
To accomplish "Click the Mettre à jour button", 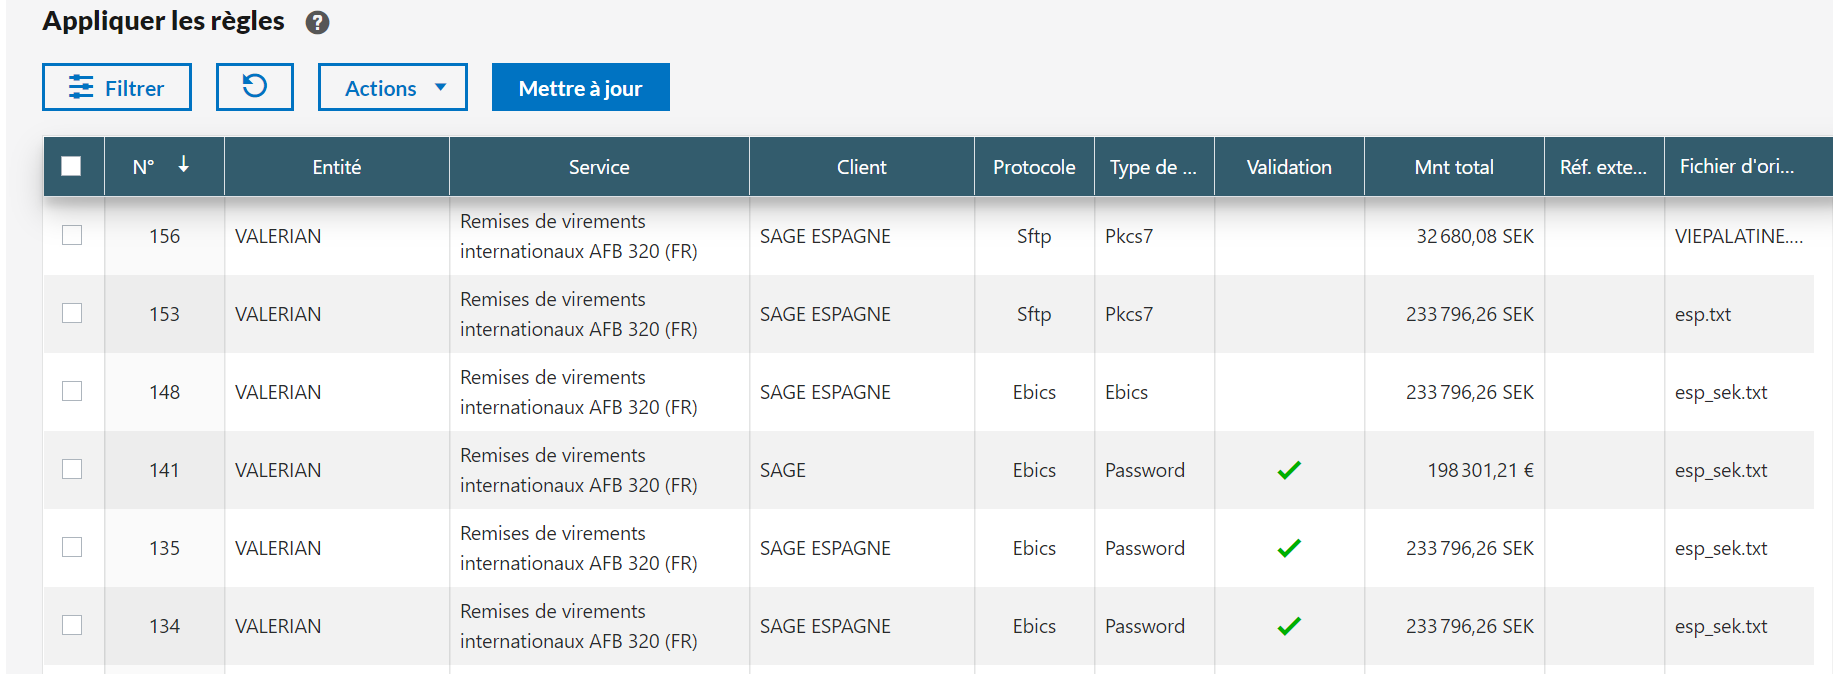I will pyautogui.click(x=580, y=88).
